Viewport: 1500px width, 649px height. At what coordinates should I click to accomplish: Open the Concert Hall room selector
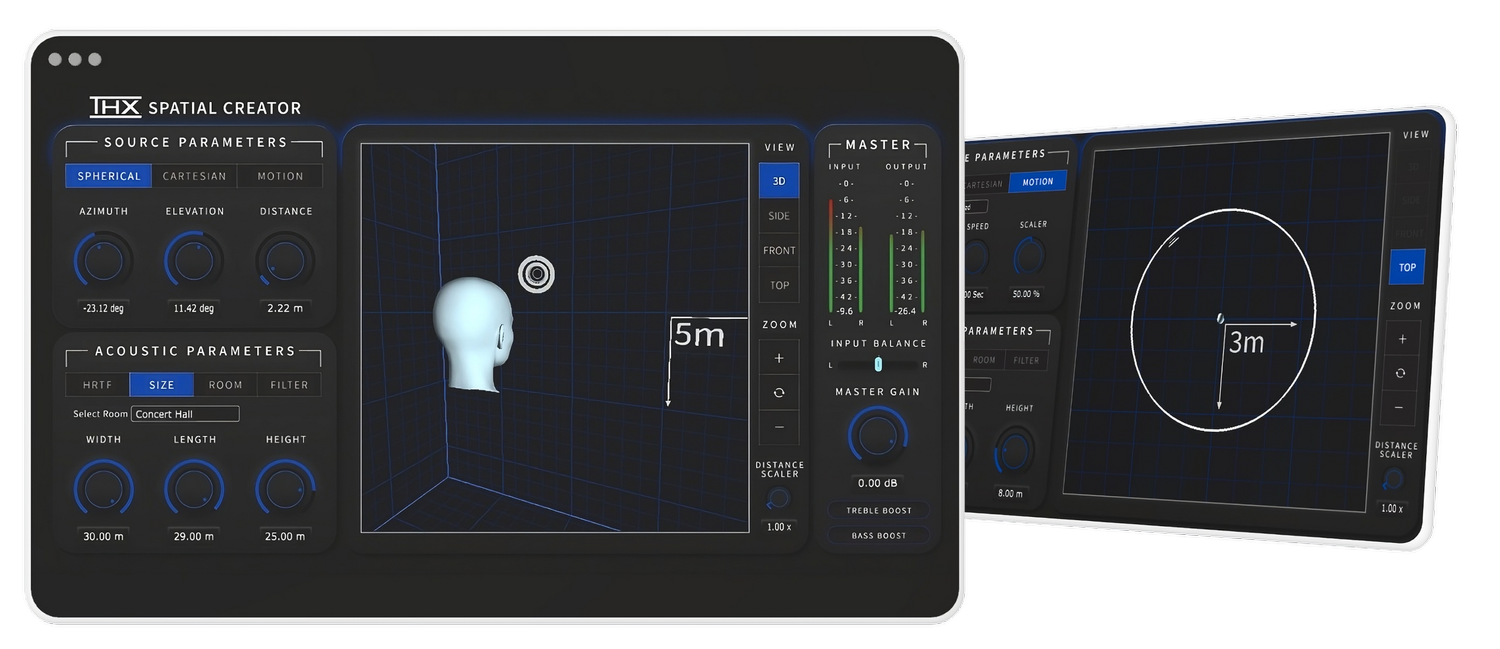tap(184, 413)
